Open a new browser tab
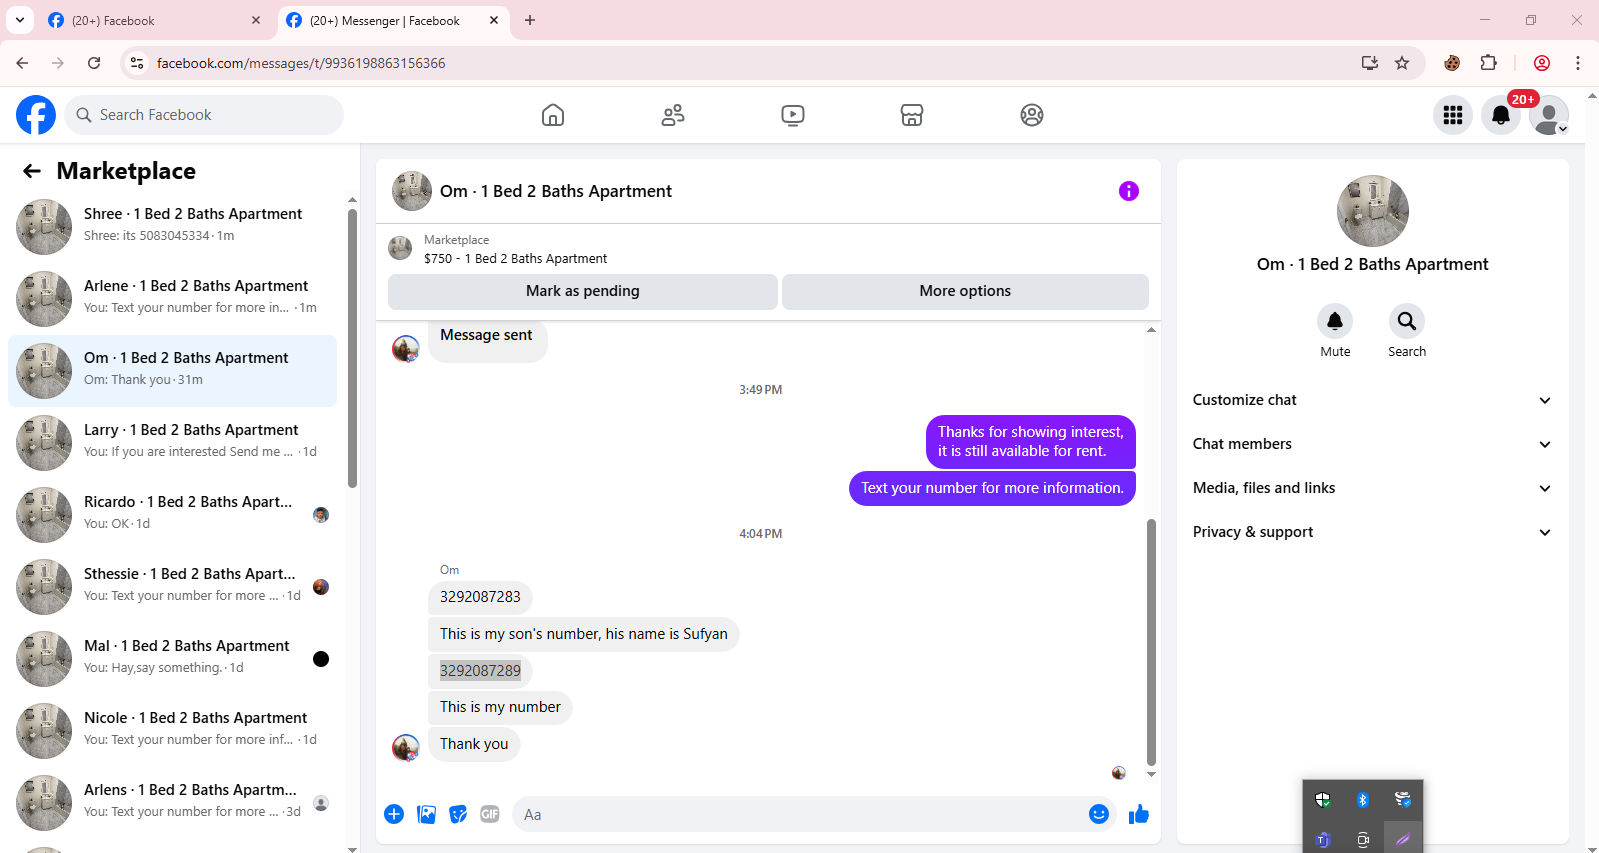 point(530,20)
